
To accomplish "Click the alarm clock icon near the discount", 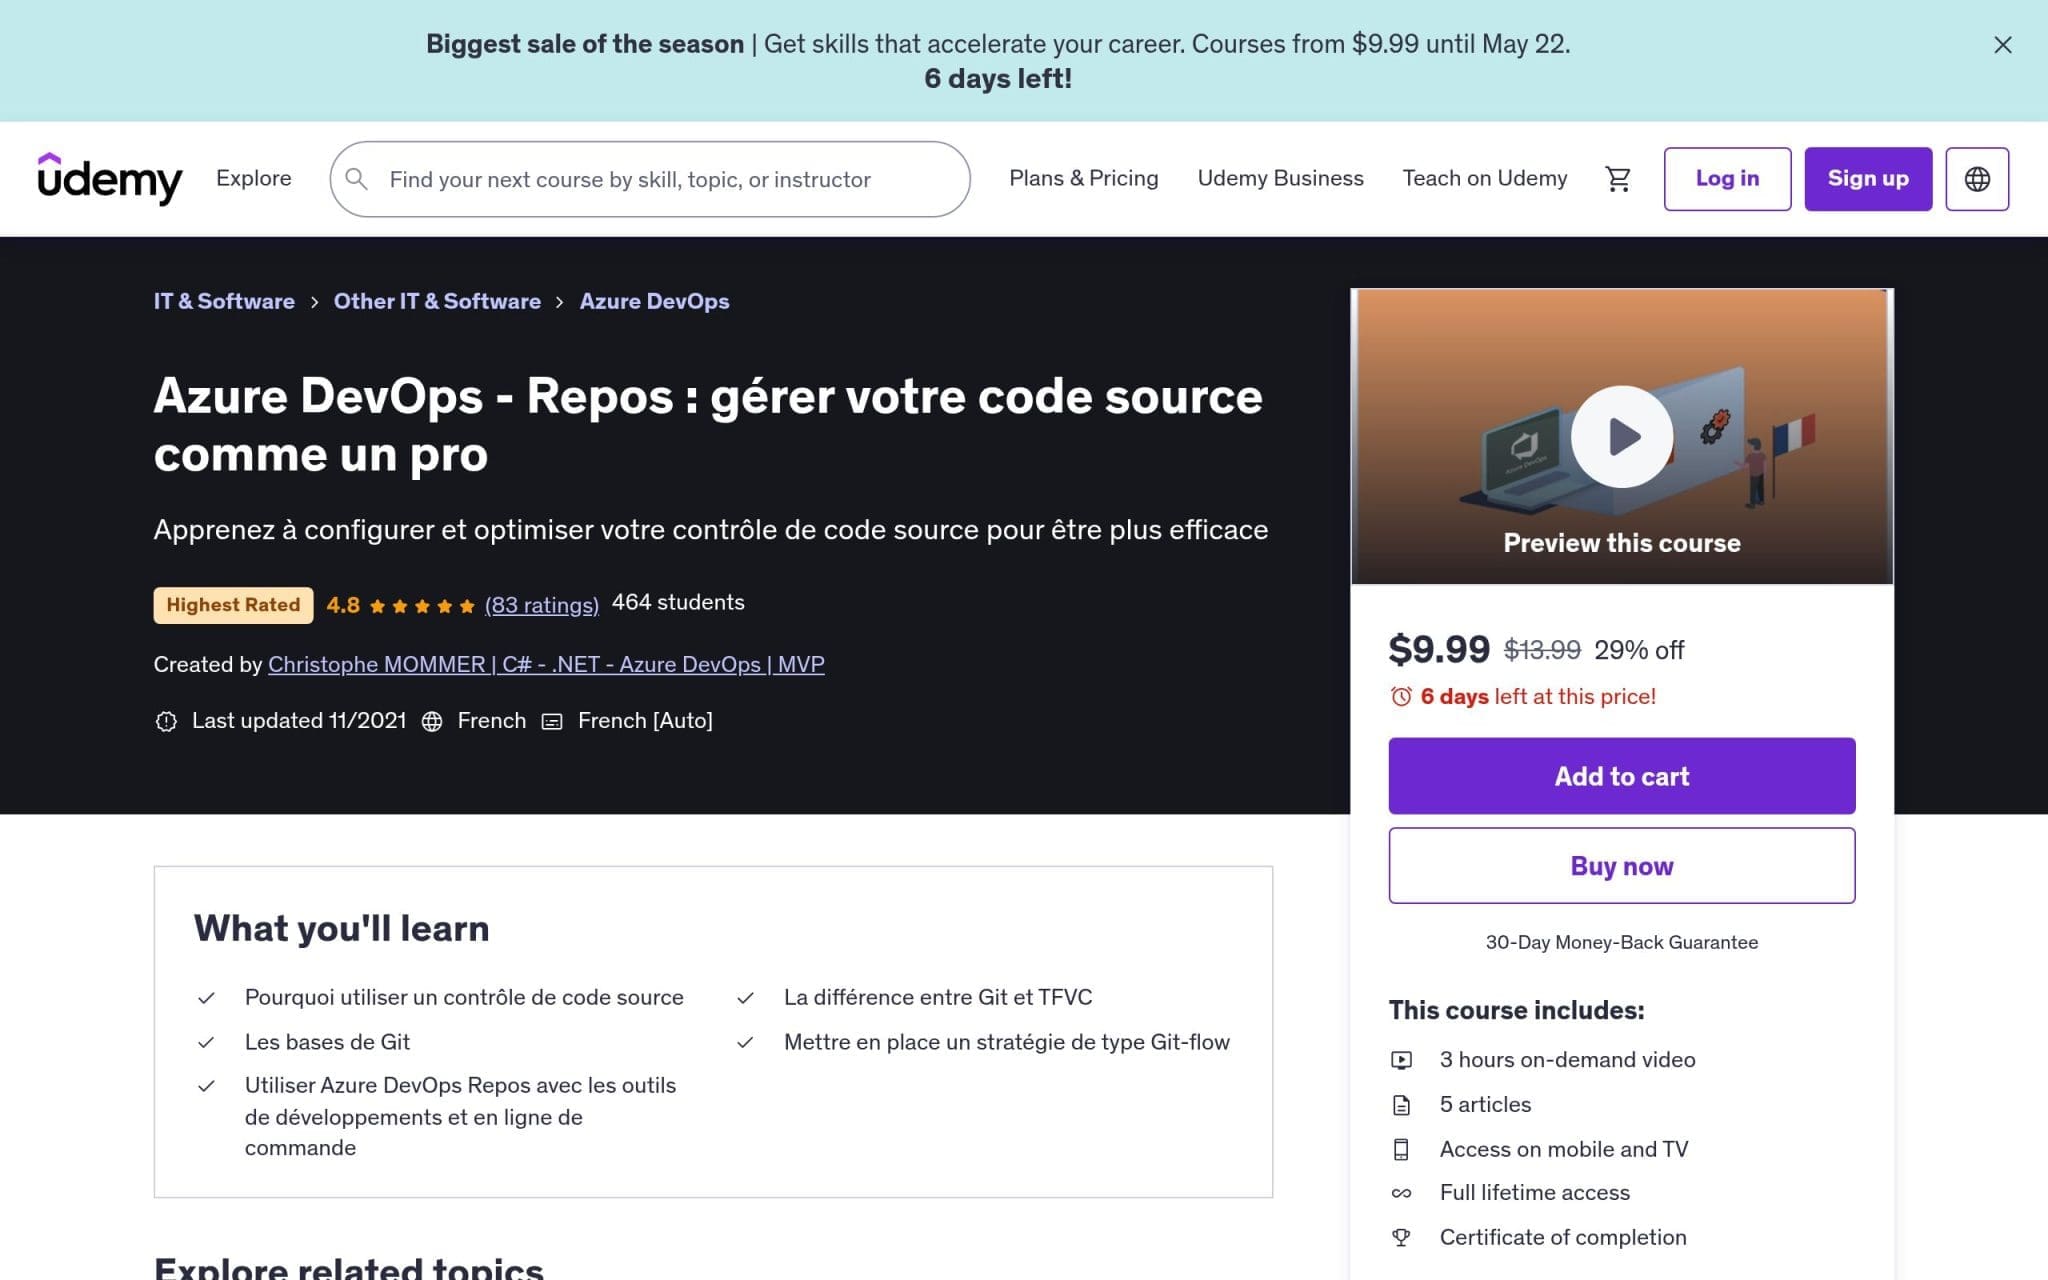I will [1402, 696].
